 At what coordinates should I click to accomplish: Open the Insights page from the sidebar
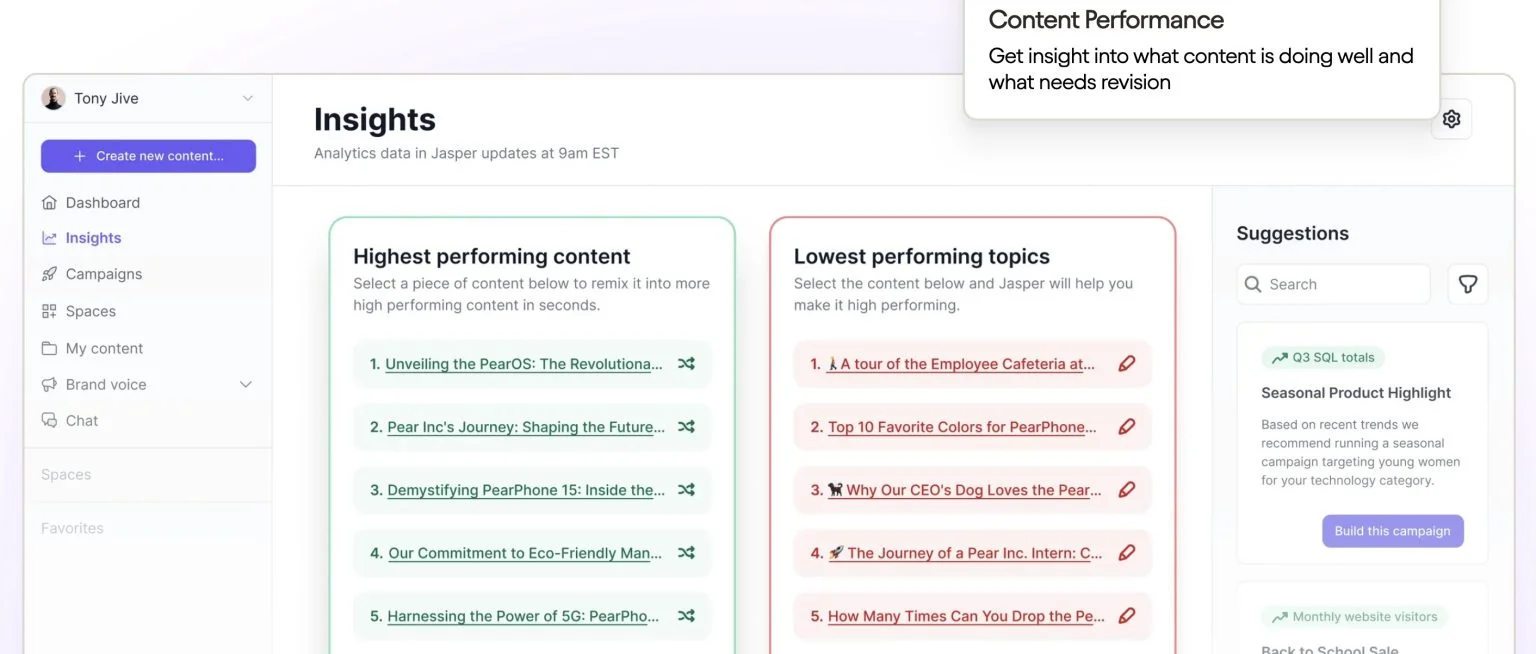coord(93,238)
